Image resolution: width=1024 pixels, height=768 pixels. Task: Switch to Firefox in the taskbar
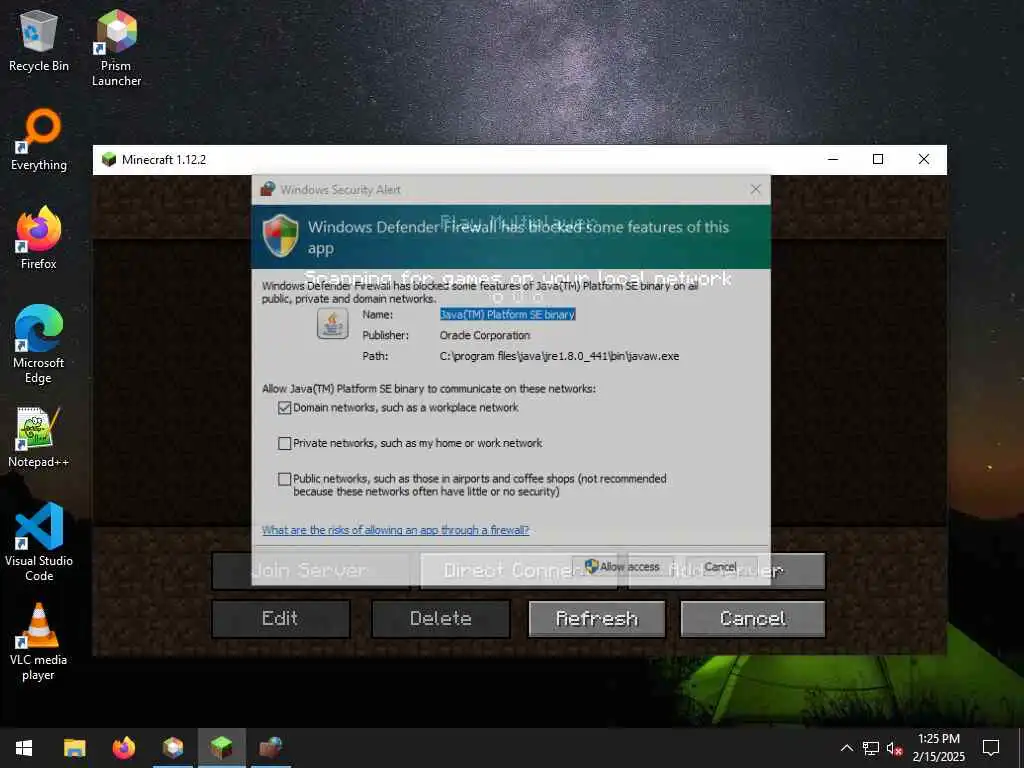point(123,748)
